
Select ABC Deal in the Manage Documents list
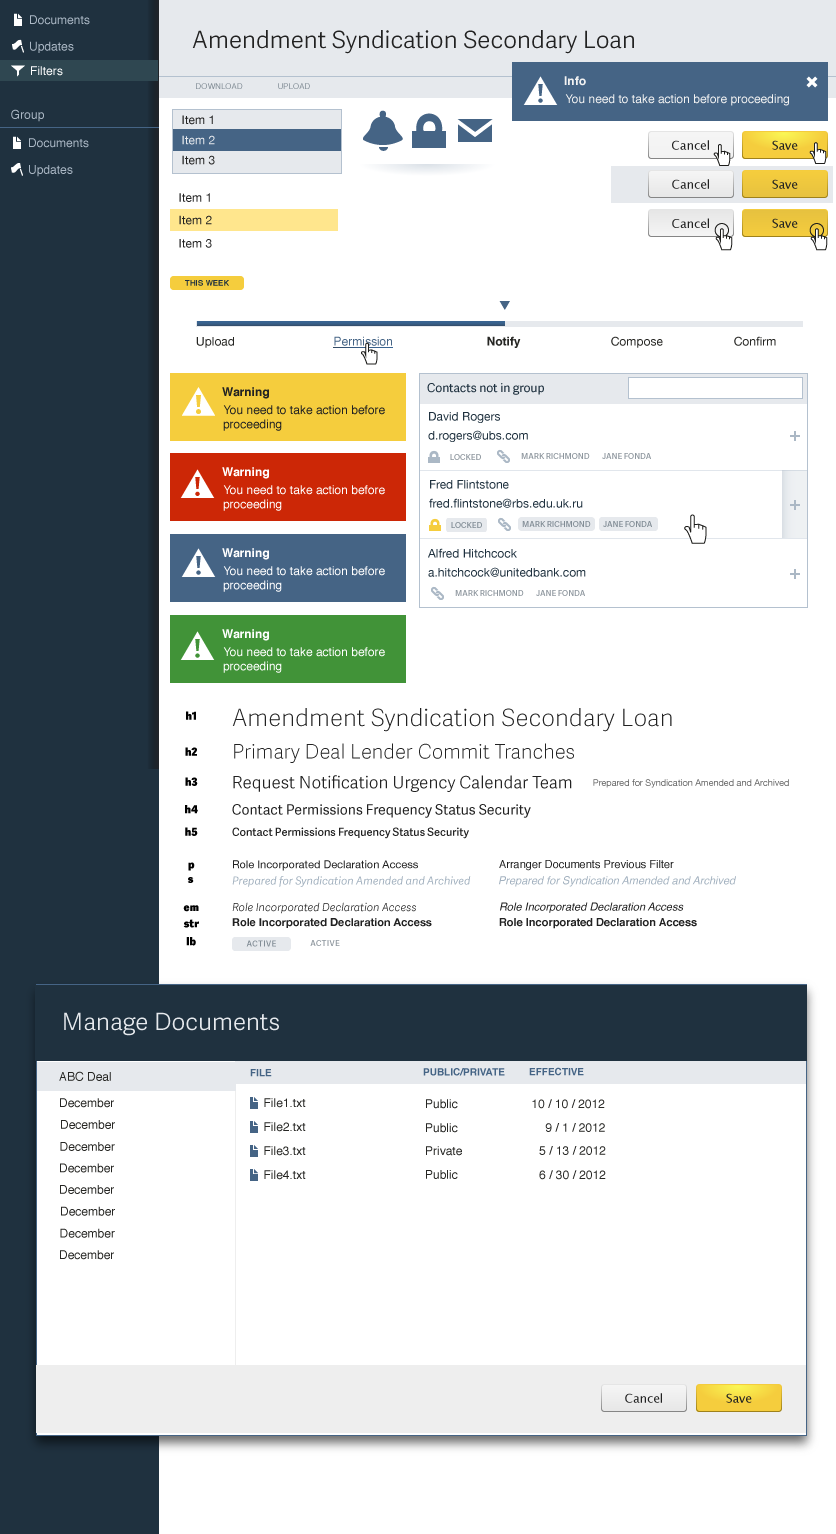[136, 1077]
